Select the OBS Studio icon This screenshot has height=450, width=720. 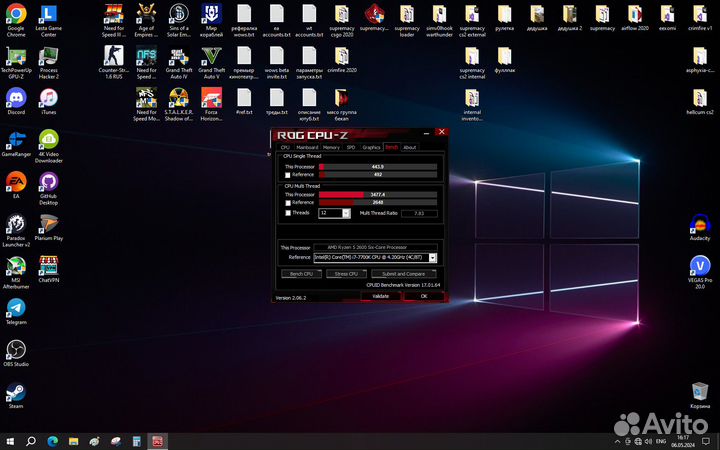[x=16, y=354]
